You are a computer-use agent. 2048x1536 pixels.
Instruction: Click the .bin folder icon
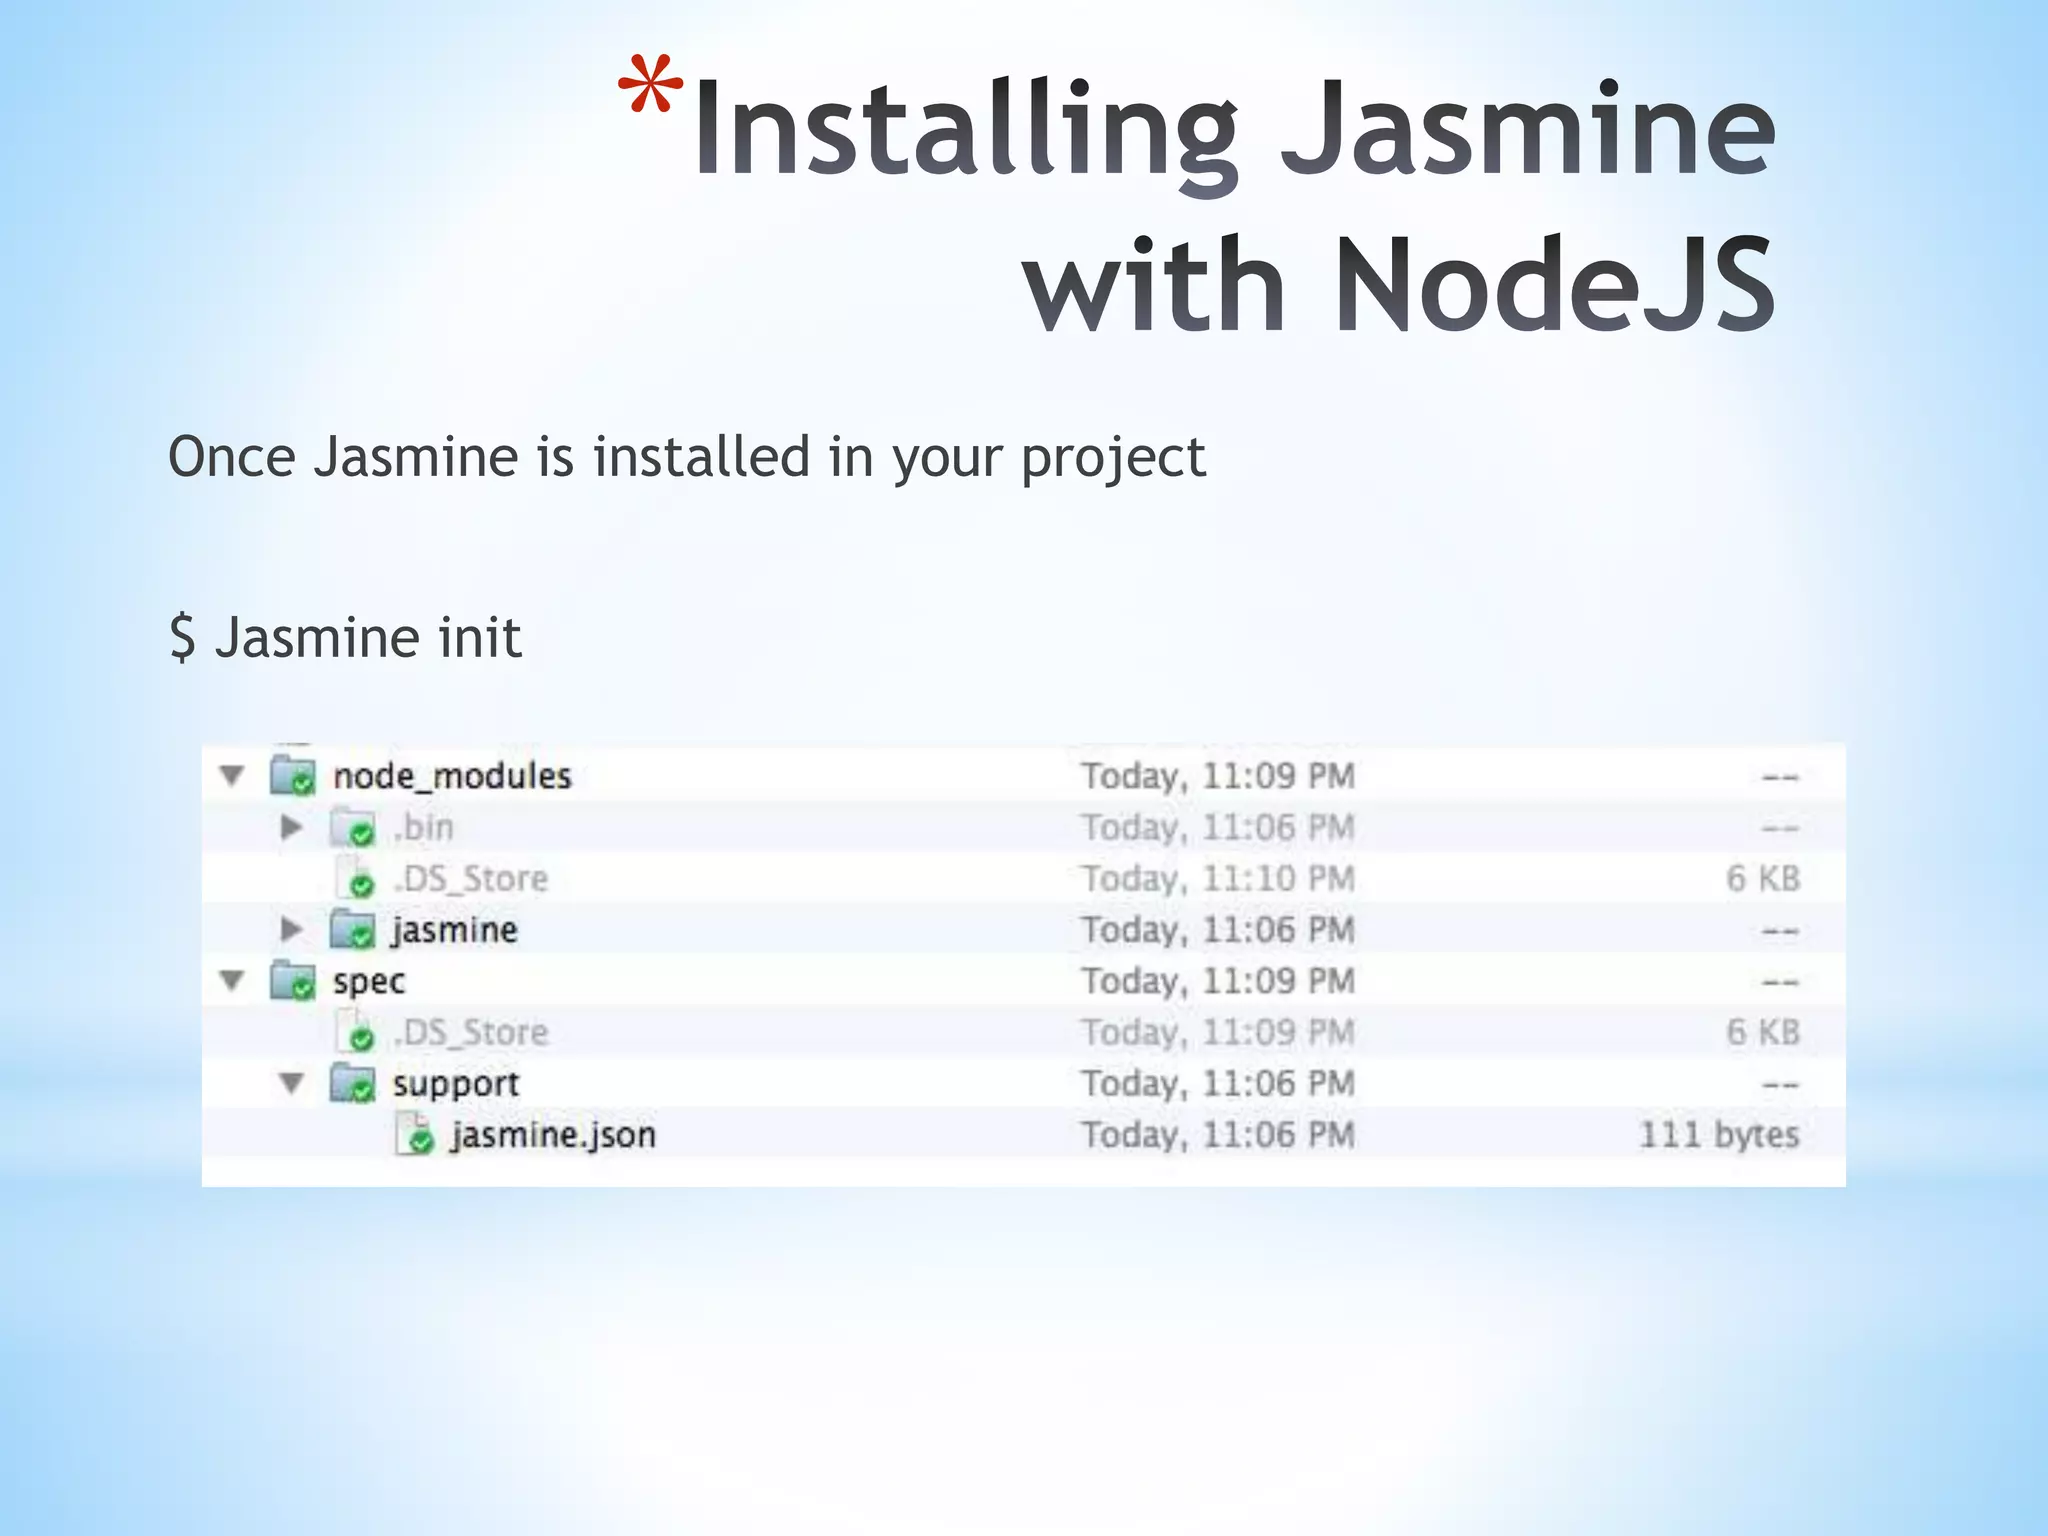(x=353, y=827)
